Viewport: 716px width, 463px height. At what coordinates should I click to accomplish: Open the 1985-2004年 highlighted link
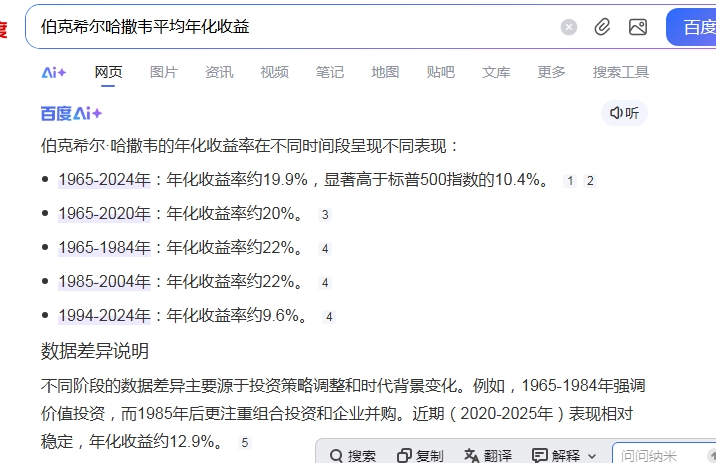[104, 281]
